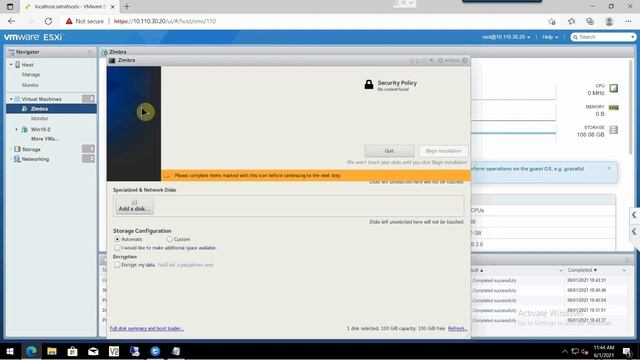Image resolution: width=640 pixels, height=360 pixels.
Task: Click the Refresh link in disk summary
Action: pyautogui.click(x=457, y=329)
